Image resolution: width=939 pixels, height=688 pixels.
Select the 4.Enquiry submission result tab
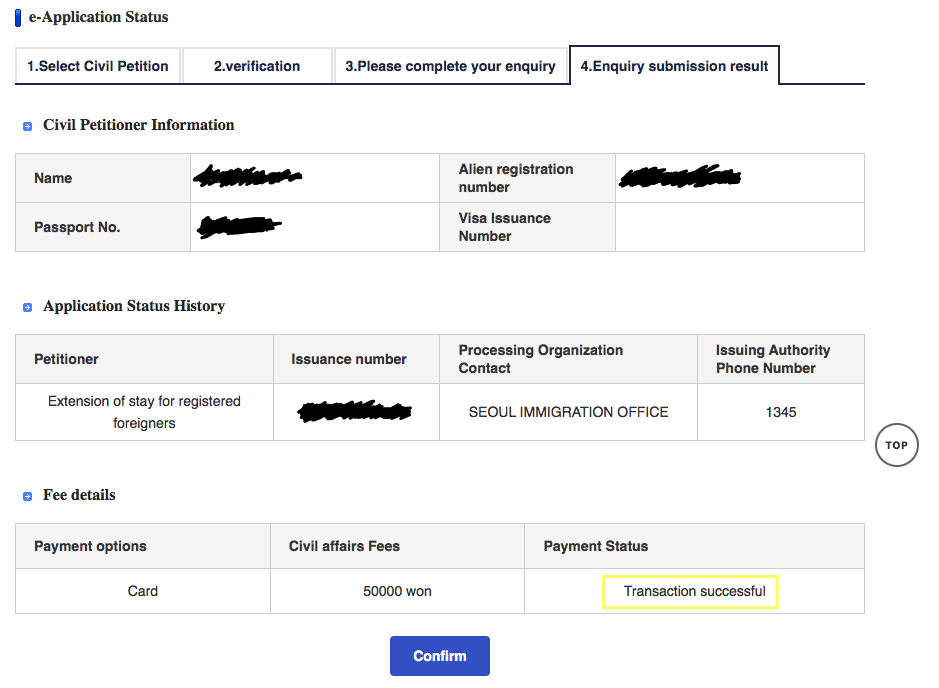(674, 67)
